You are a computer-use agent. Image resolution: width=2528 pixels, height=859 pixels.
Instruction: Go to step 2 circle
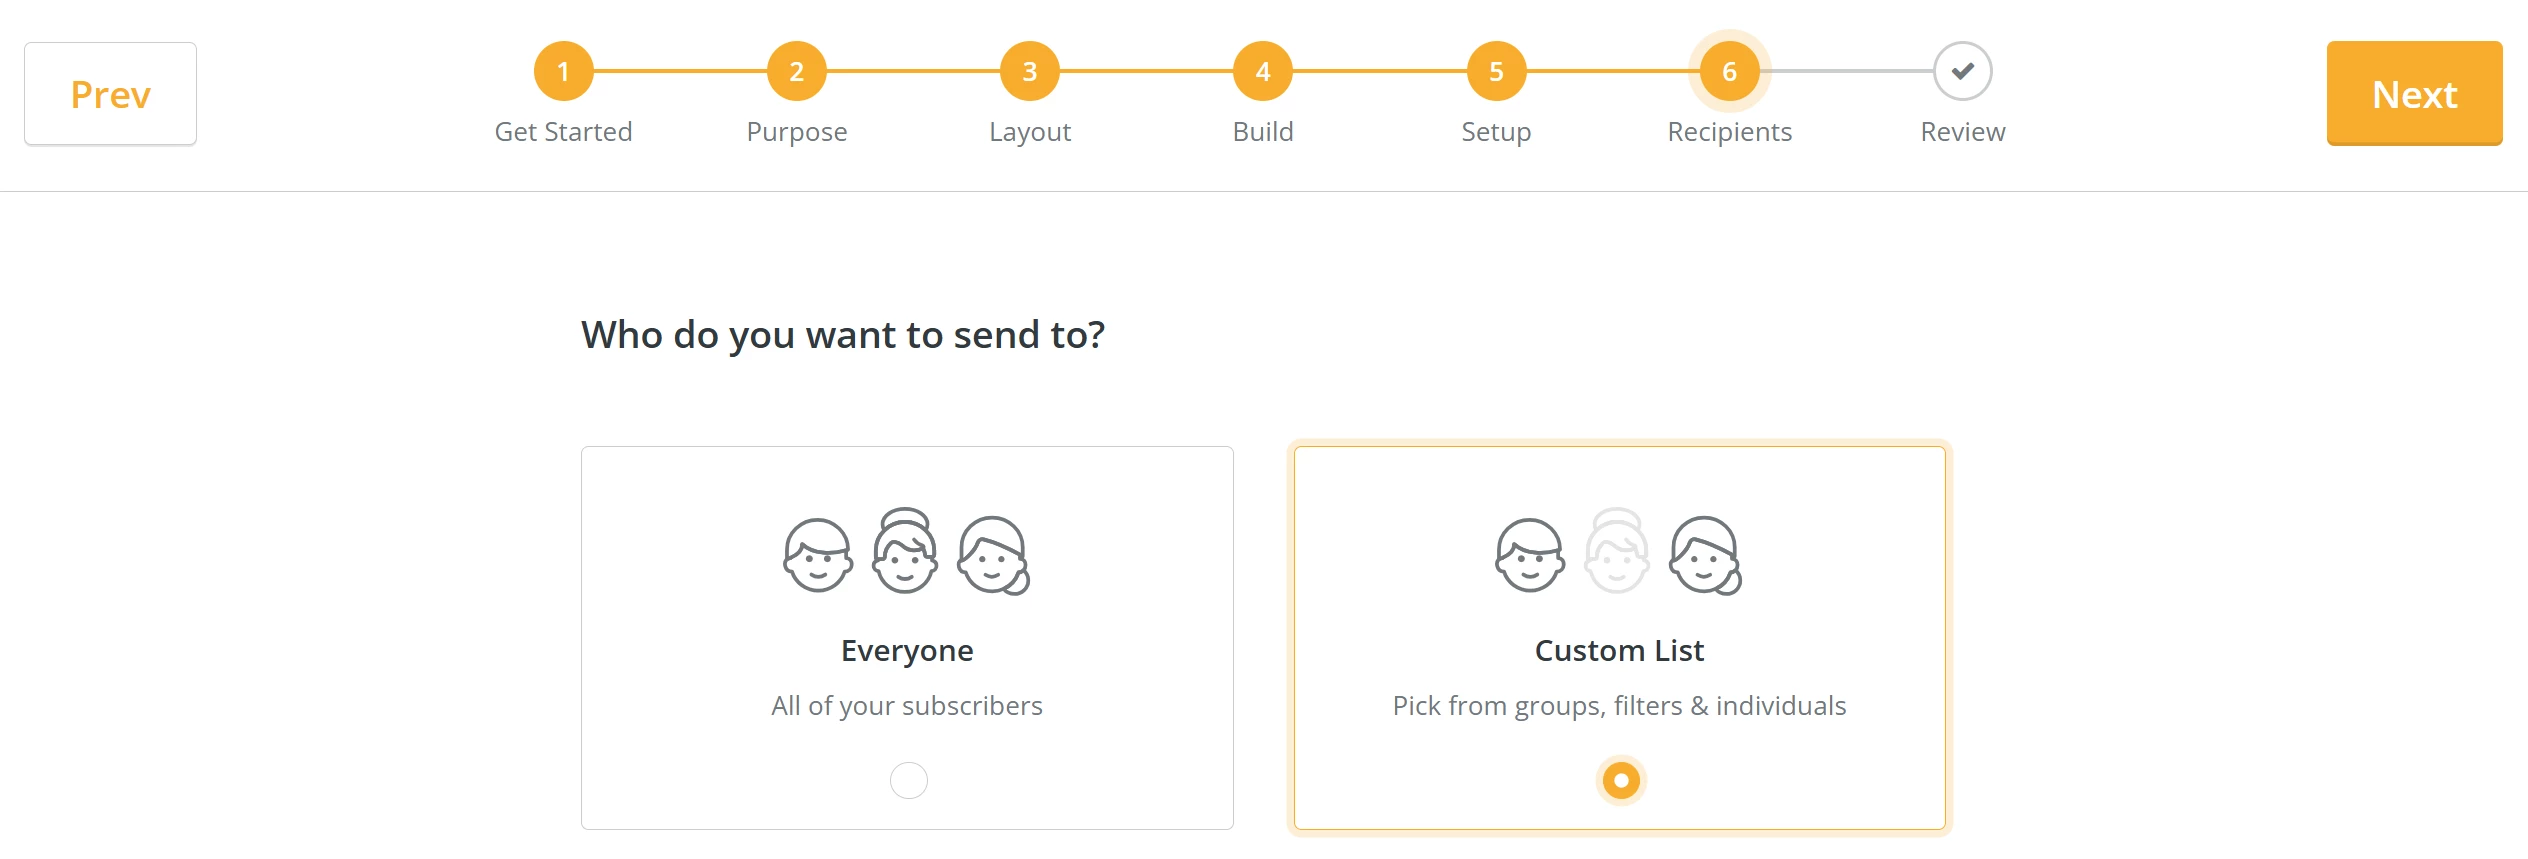click(x=796, y=71)
